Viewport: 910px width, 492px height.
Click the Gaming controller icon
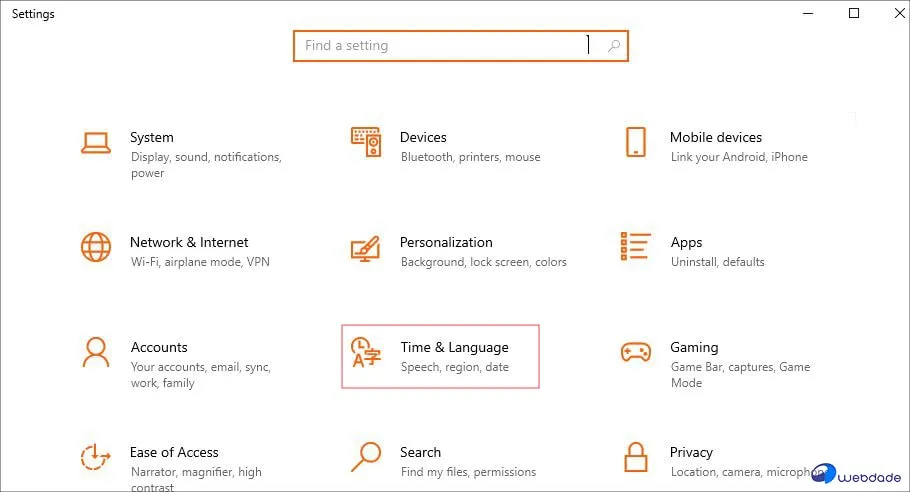635,352
